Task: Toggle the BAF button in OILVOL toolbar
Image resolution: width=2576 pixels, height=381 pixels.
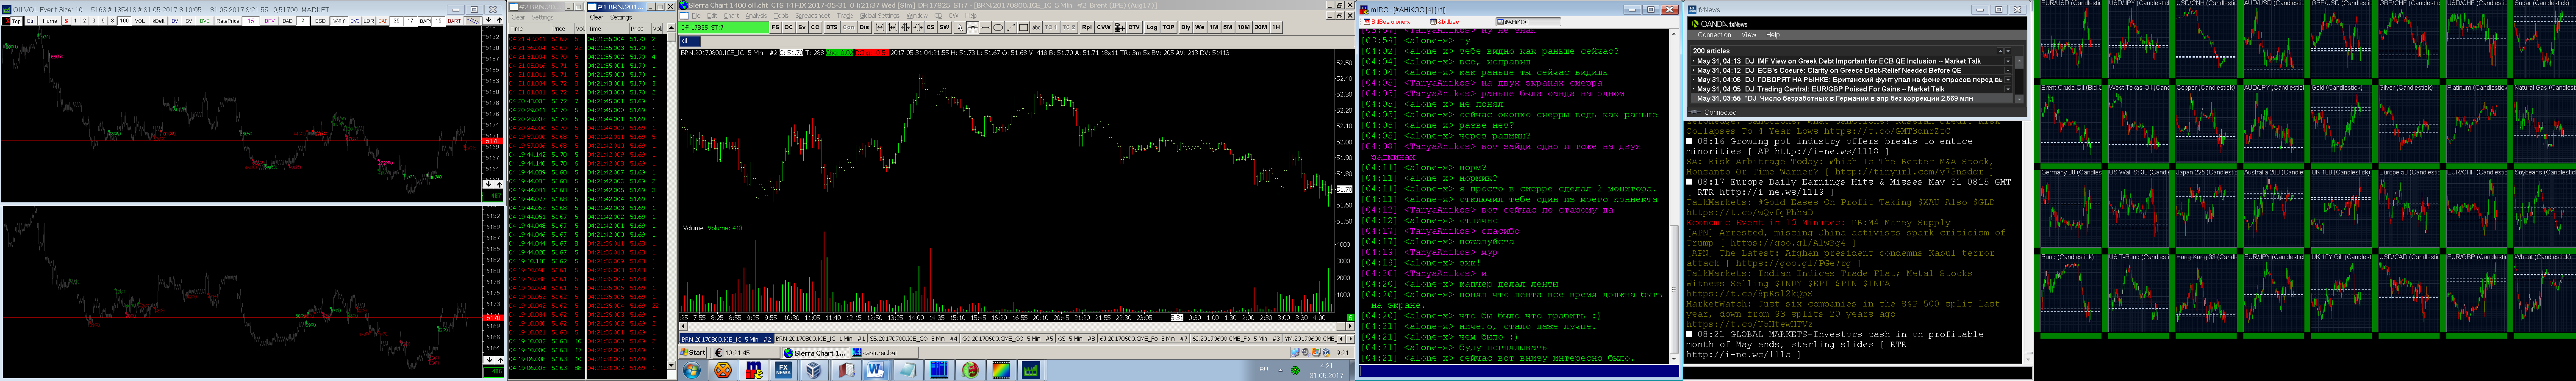Action: tap(383, 21)
